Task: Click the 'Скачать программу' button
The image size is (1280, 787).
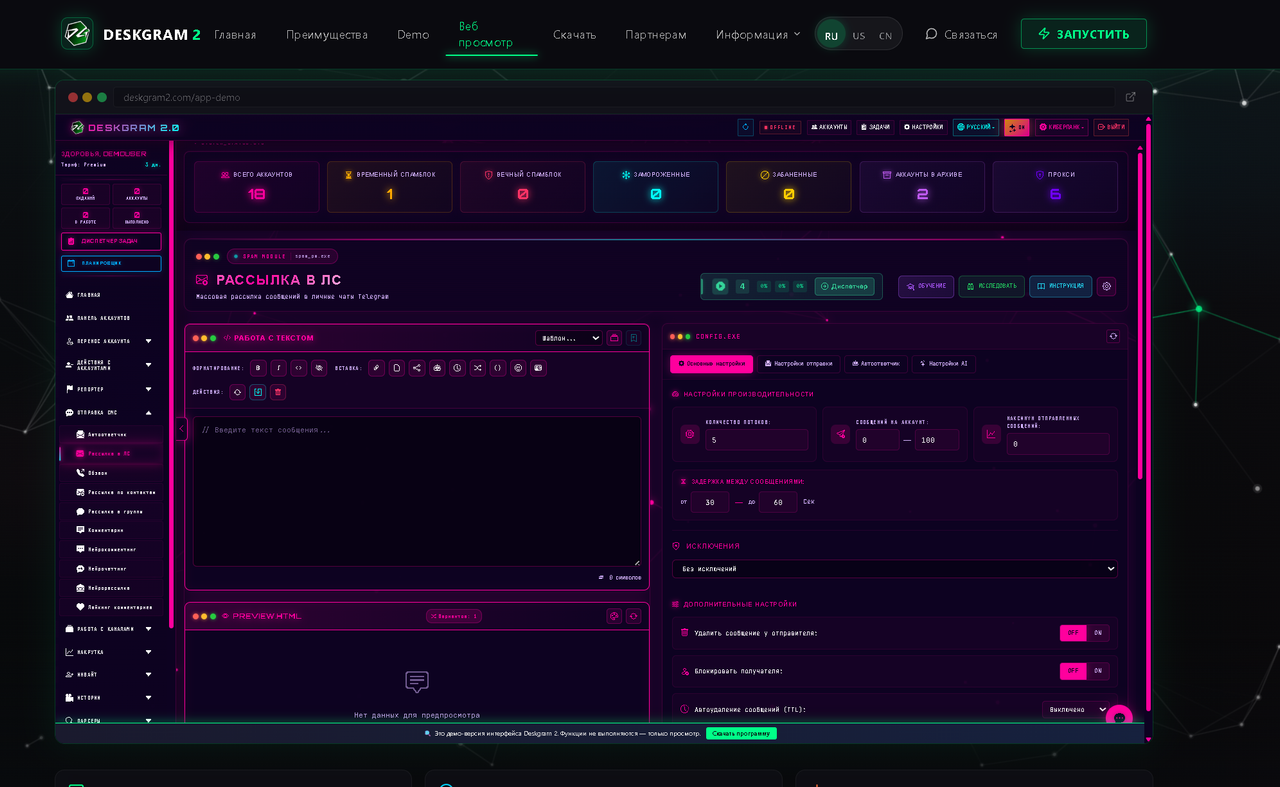Action: click(741, 733)
